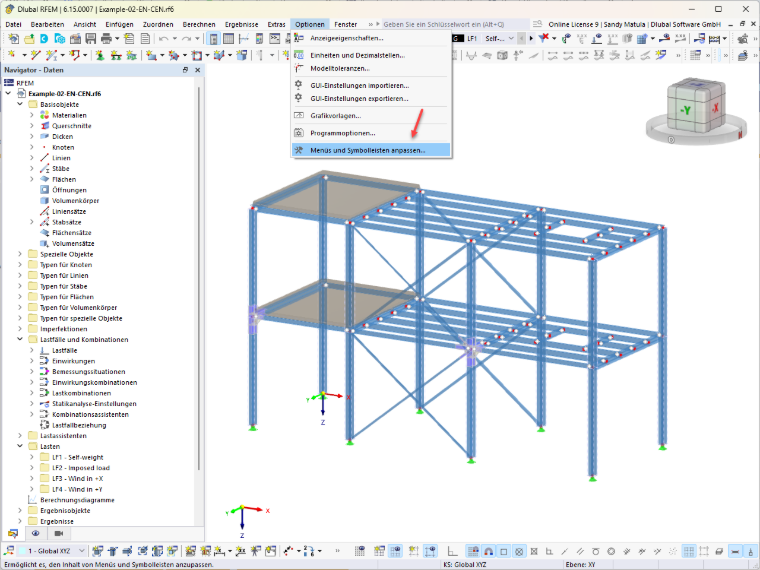Toggle the tables panel toolbar button
The height and width of the screenshot is (570, 760).
(228, 38)
